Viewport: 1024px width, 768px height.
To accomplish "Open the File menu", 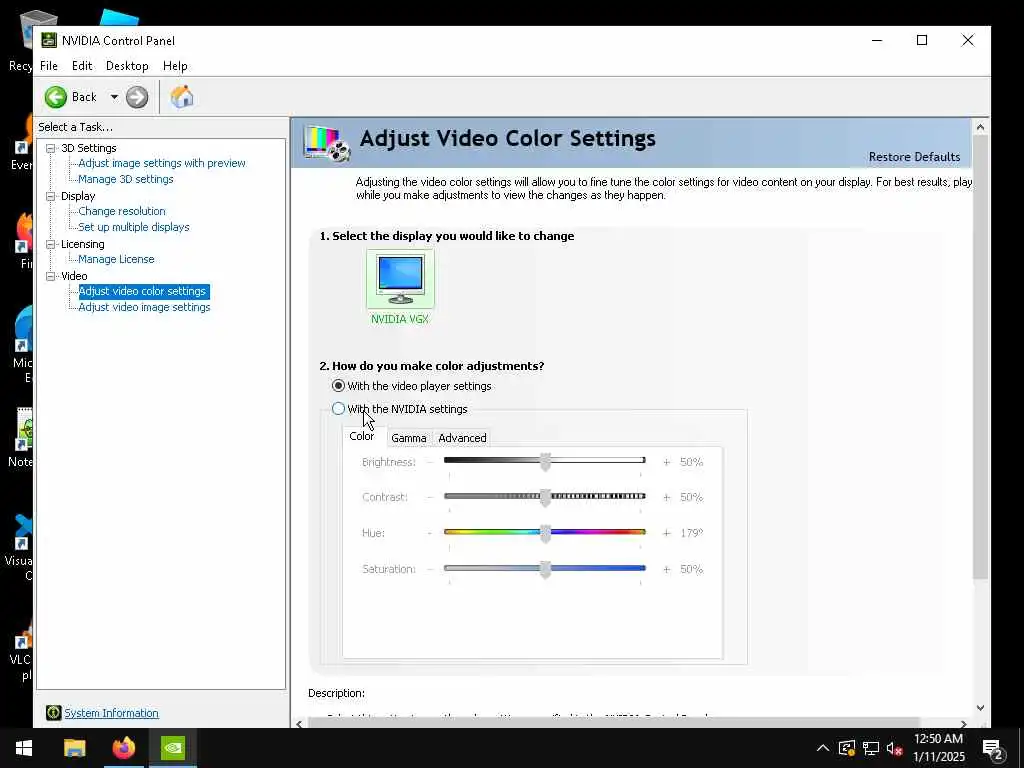I will click(x=49, y=66).
